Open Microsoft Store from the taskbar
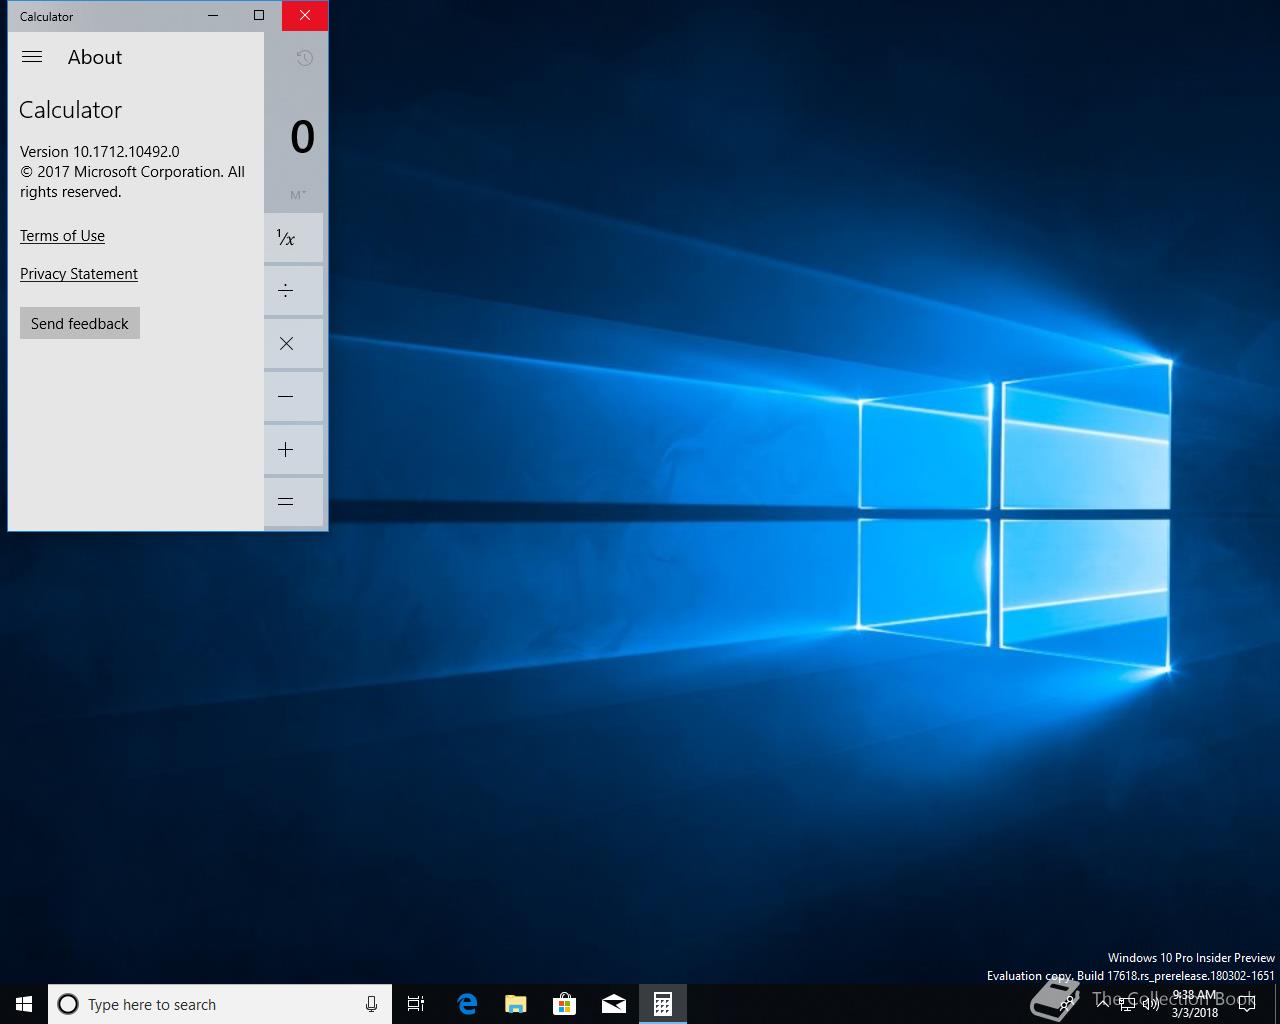Viewport: 1280px width, 1024px height. [564, 1004]
